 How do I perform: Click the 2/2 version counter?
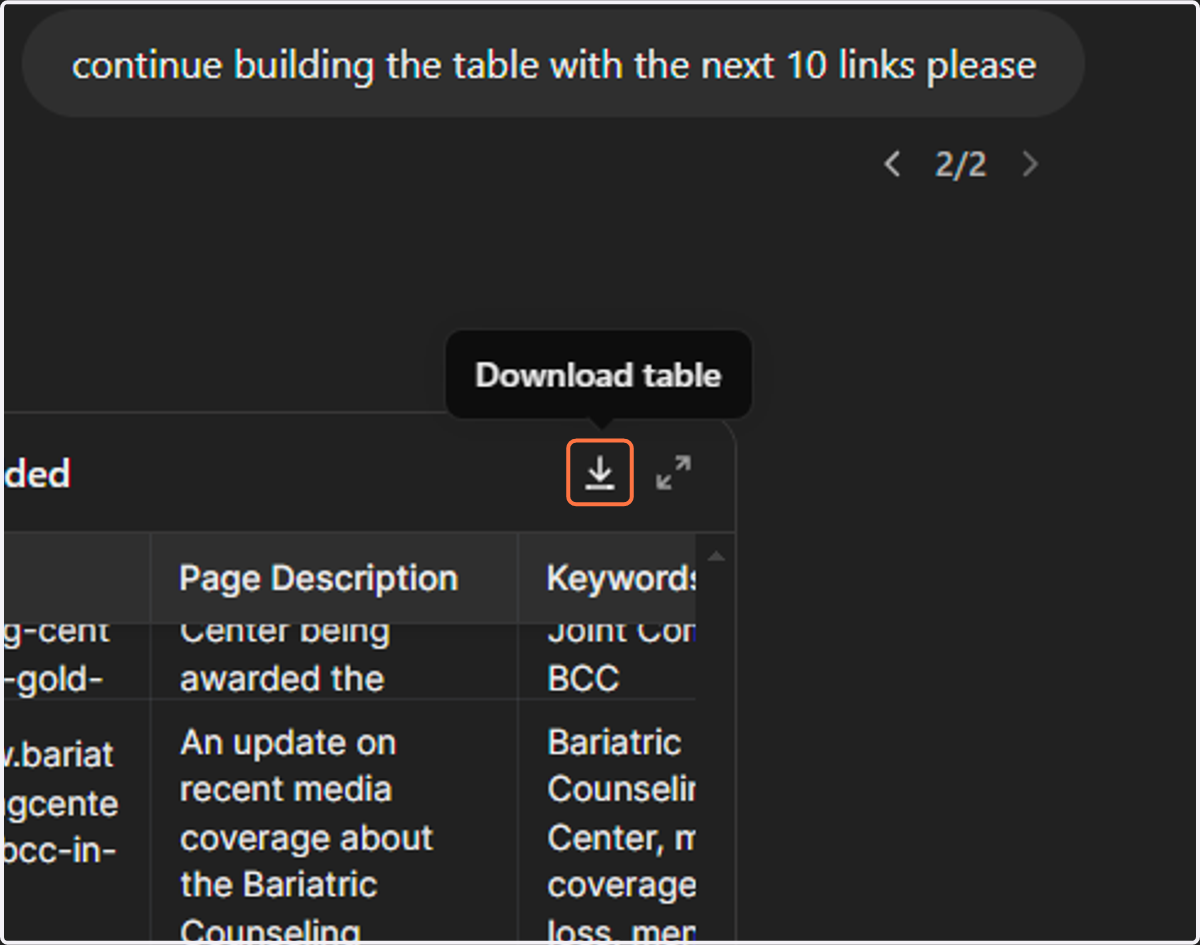click(960, 164)
